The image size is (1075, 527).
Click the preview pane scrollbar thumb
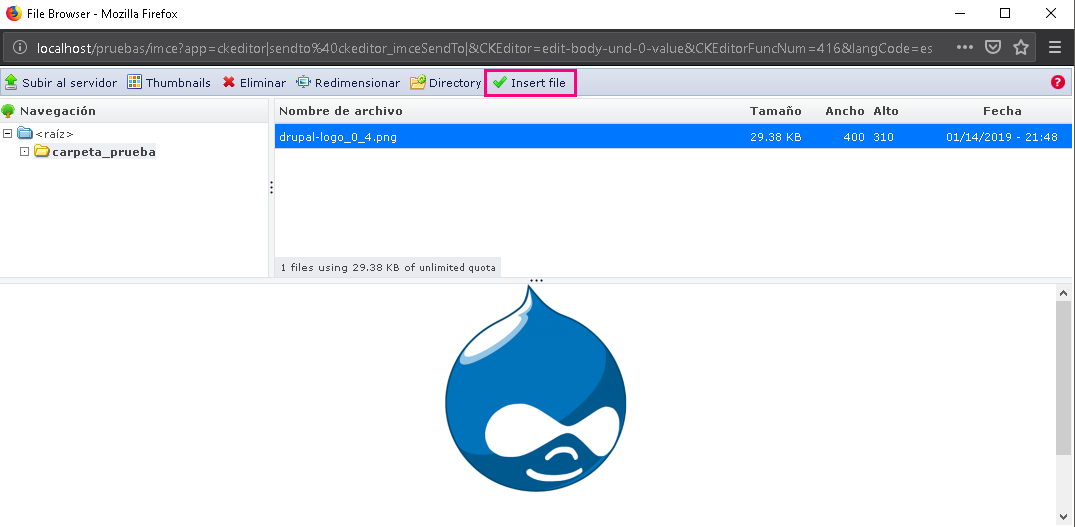(x=1063, y=378)
